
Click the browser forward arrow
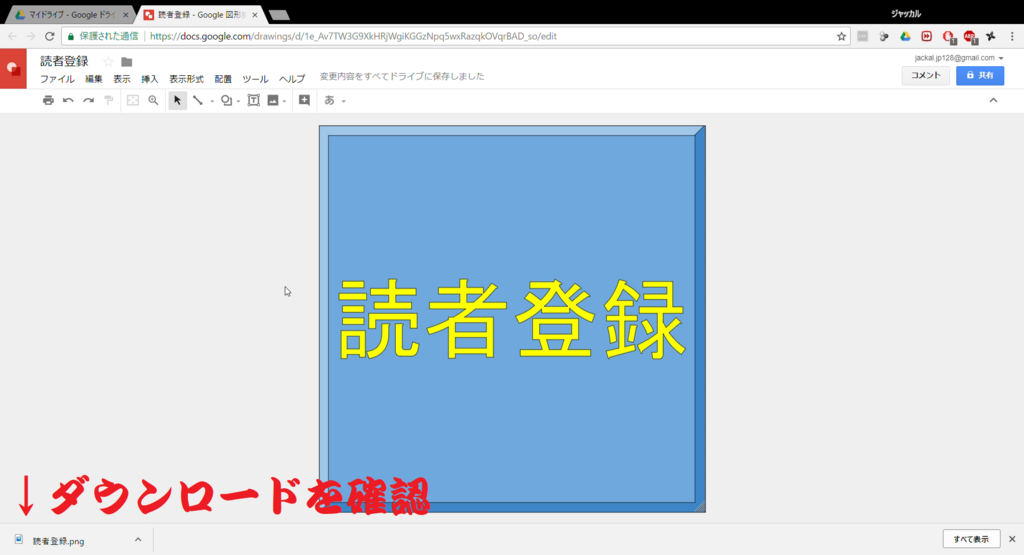[x=31, y=37]
